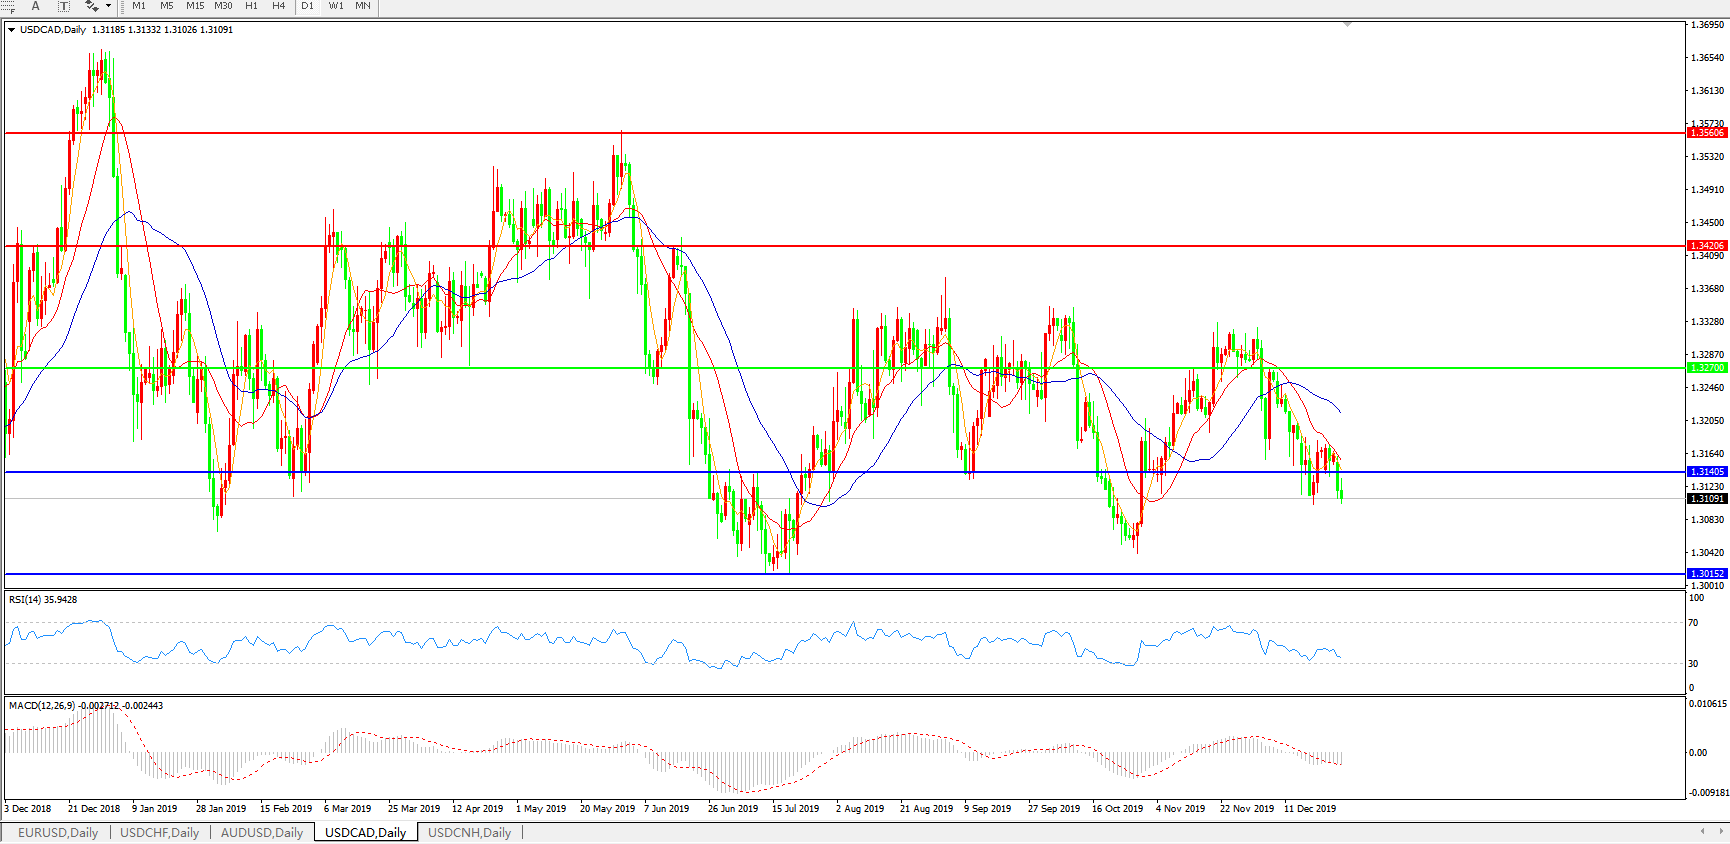Switch timeframe to M1
Viewport: 1730px width, 844px height.
[x=139, y=6]
